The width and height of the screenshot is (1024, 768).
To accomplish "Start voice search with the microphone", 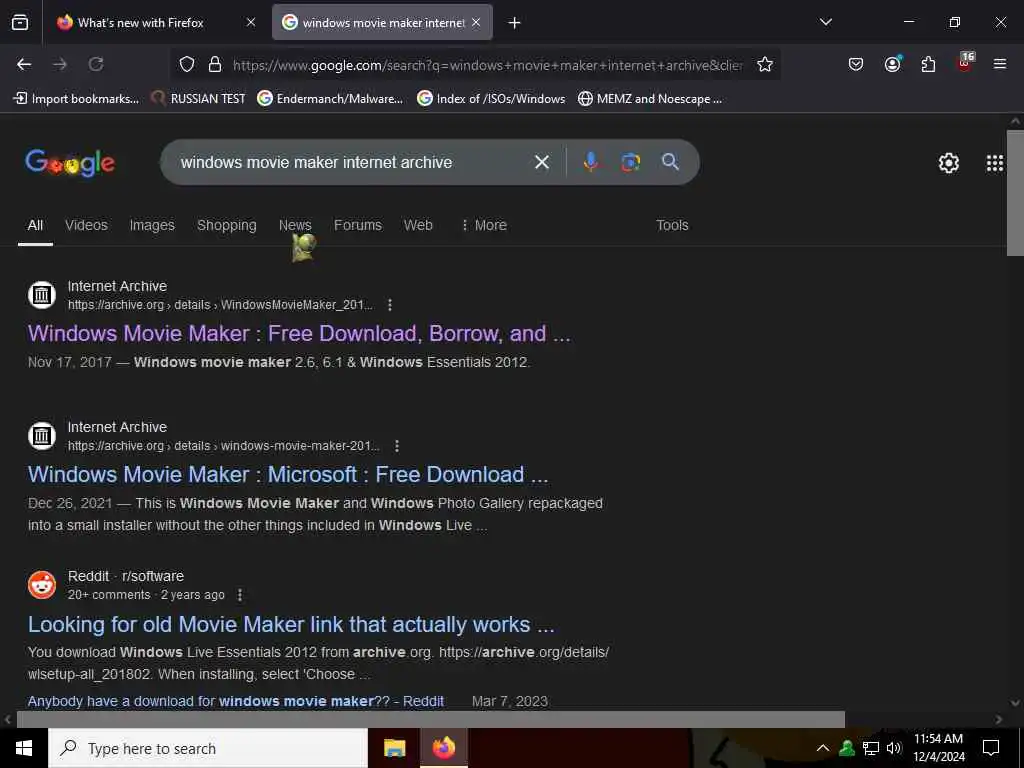I will coord(590,162).
